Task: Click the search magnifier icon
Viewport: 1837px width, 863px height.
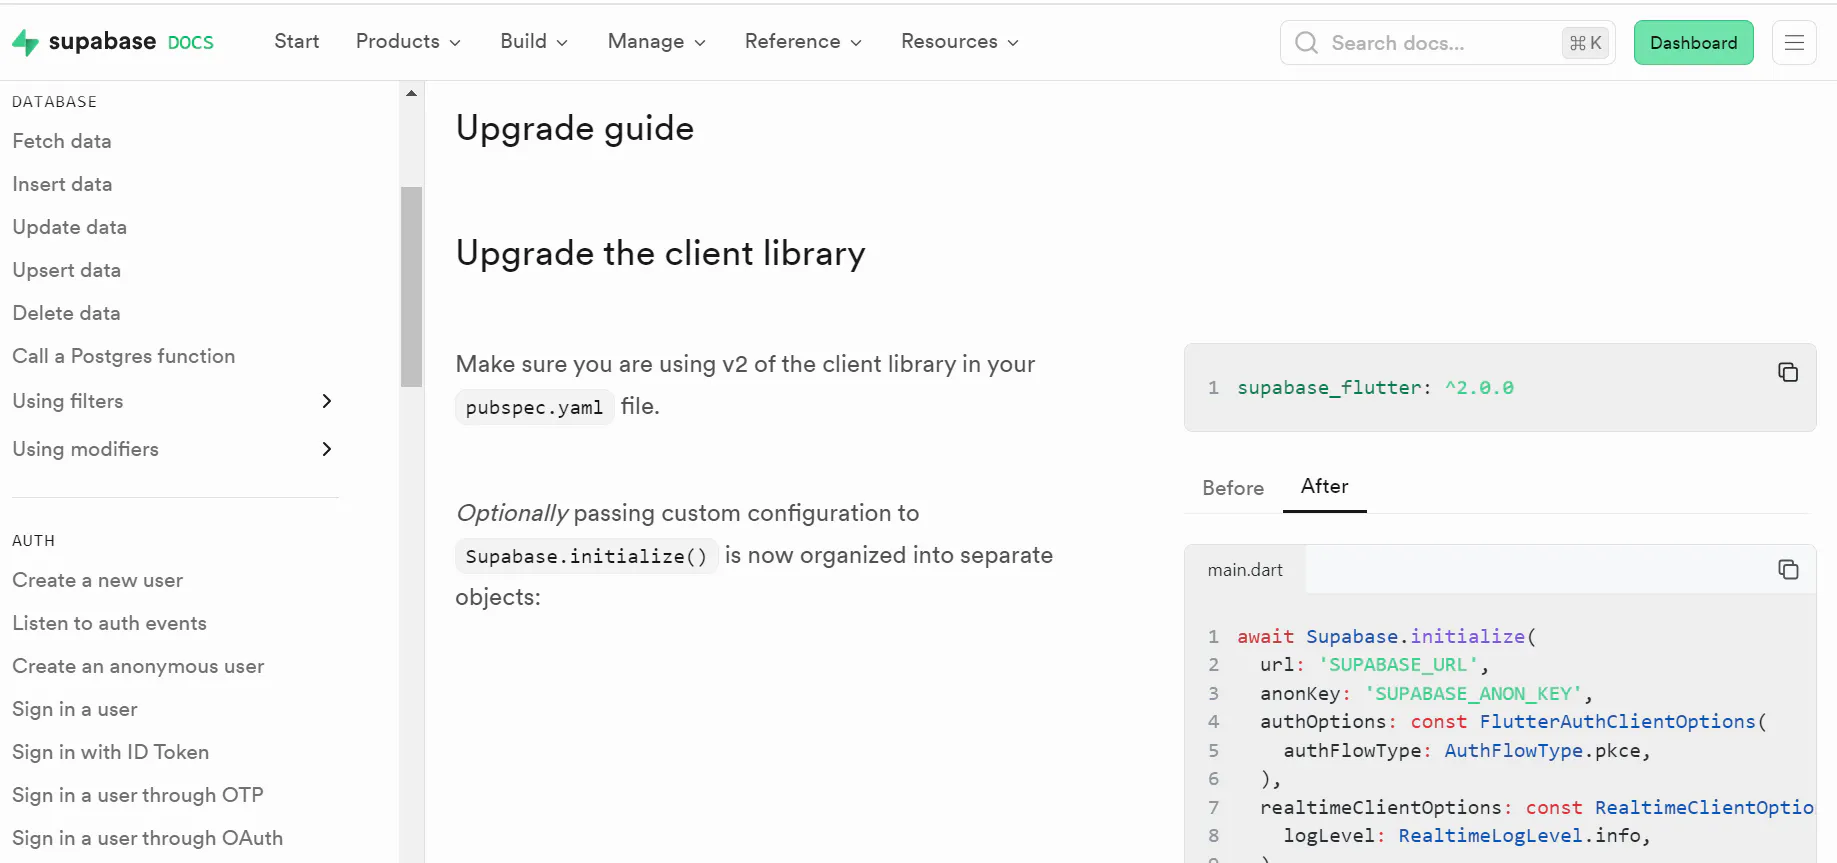Action: click(1306, 43)
